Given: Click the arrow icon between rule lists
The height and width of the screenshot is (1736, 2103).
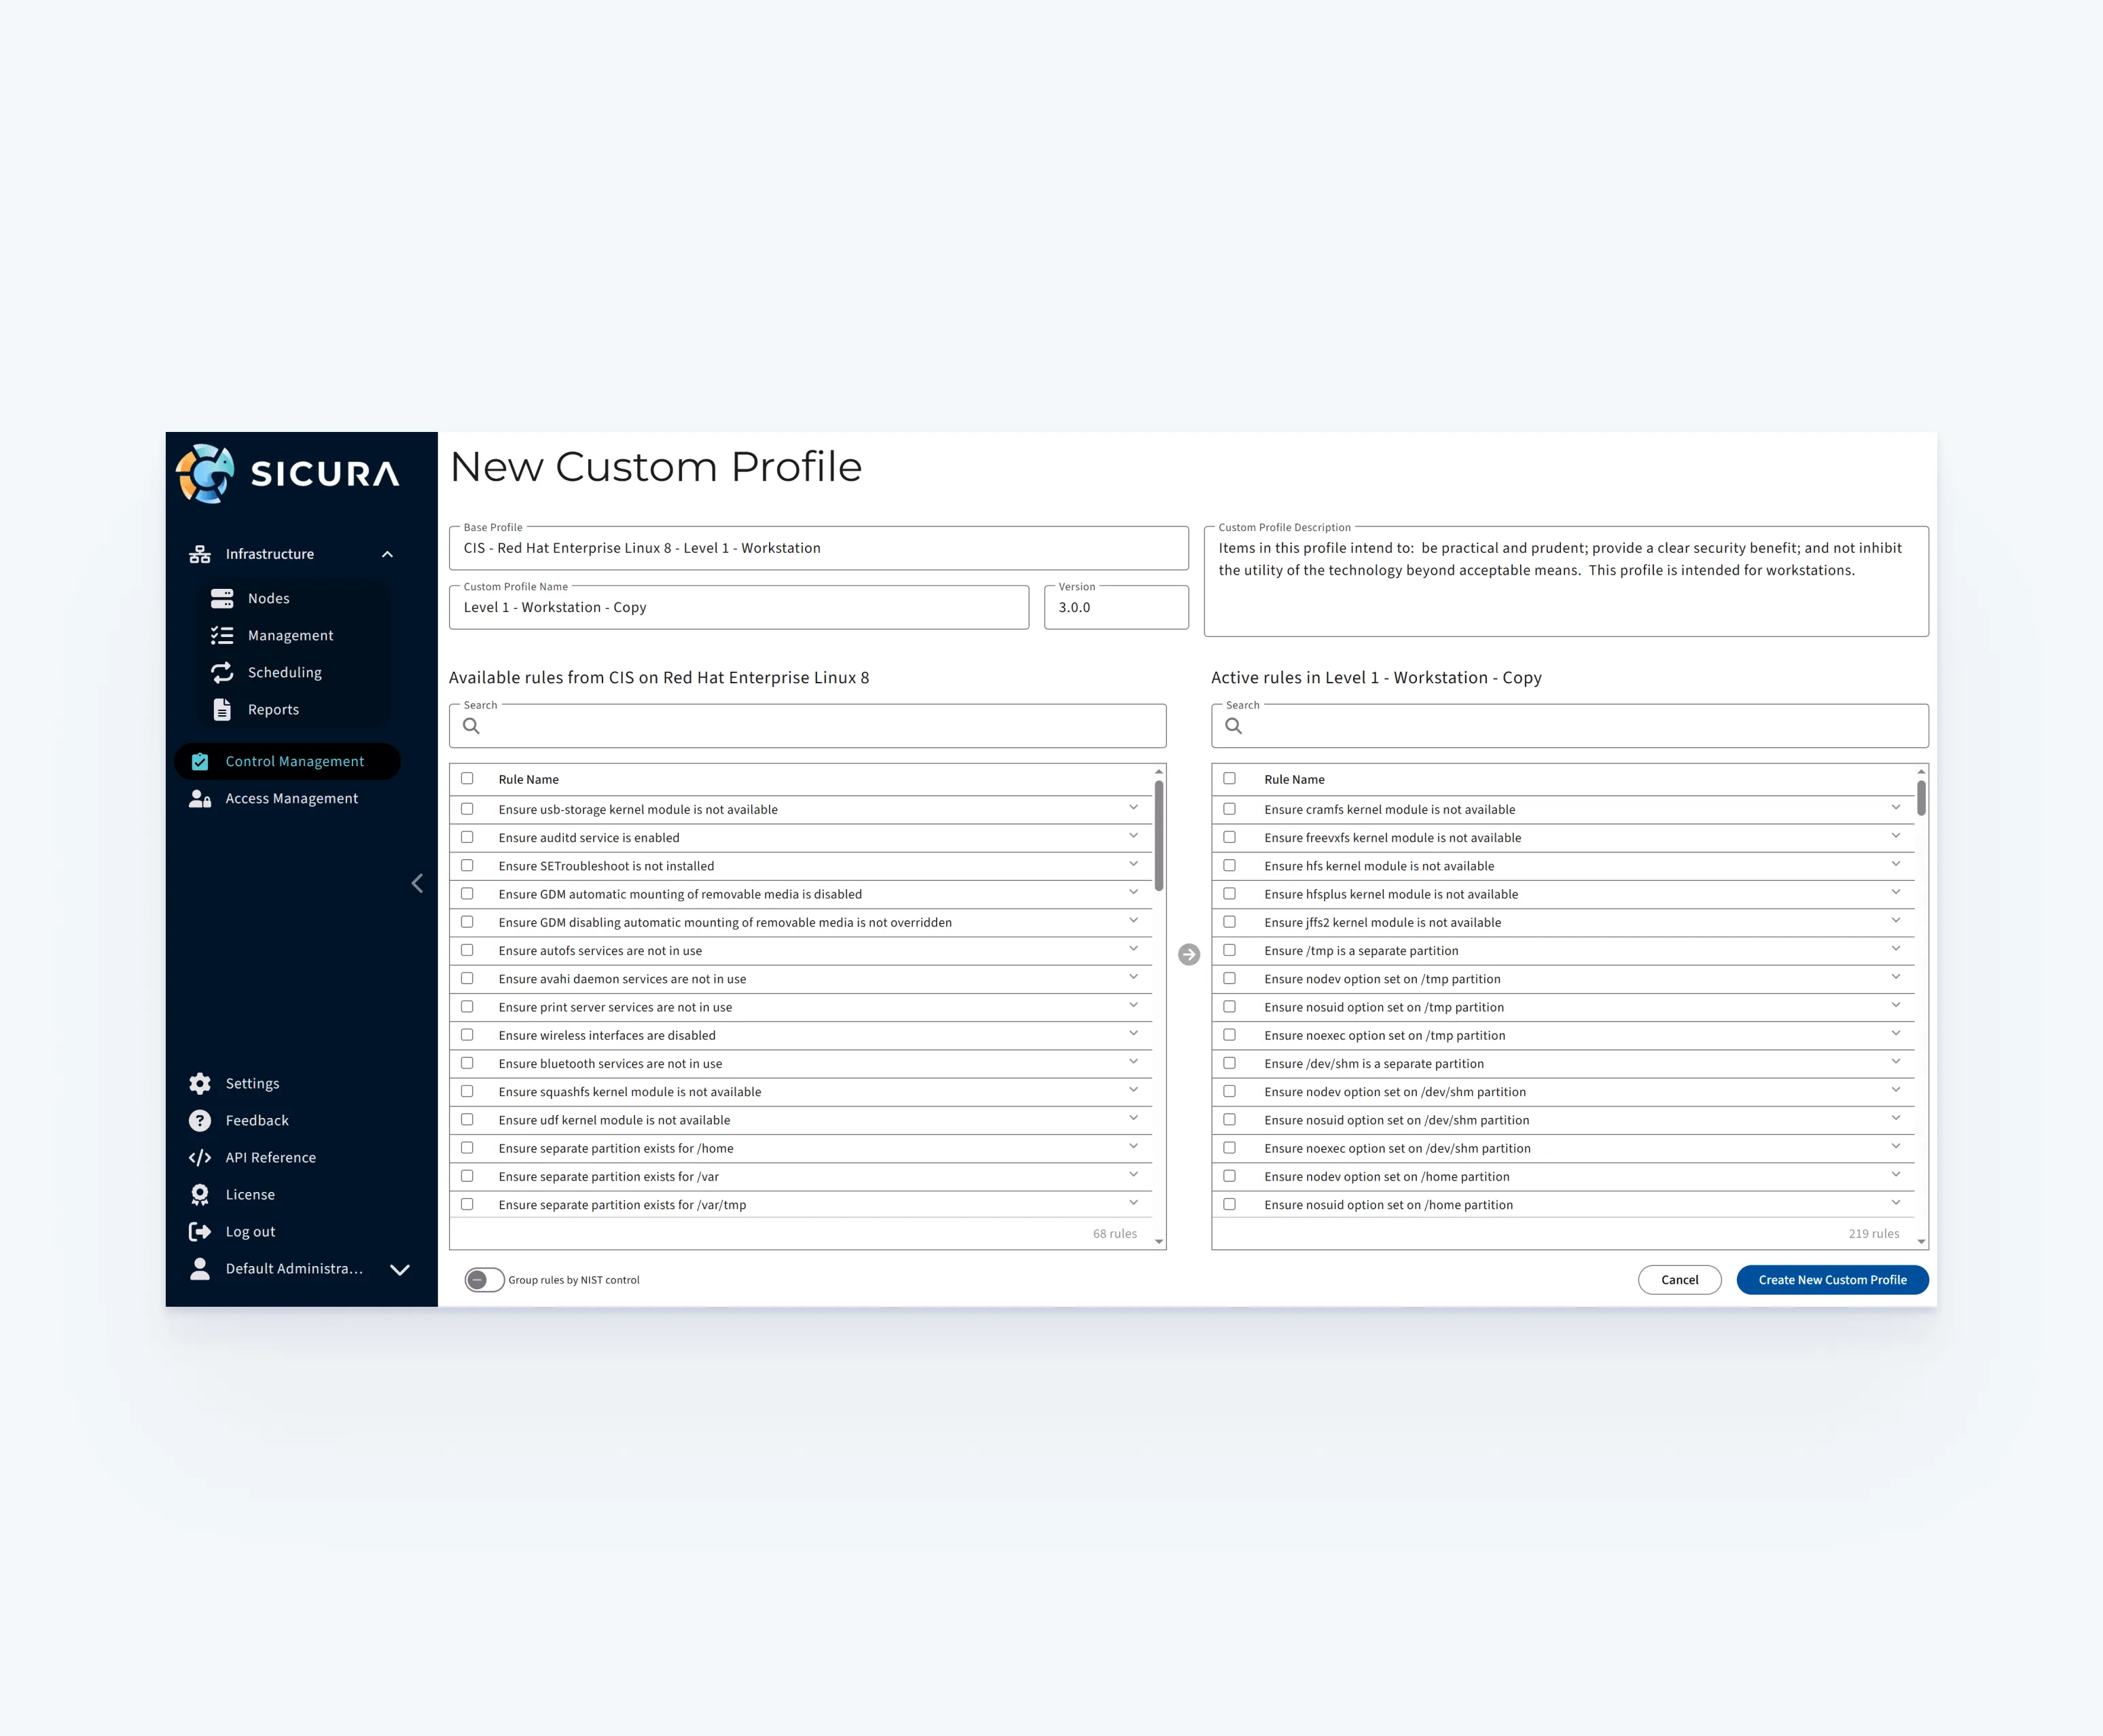Looking at the screenshot, I should (1189, 954).
